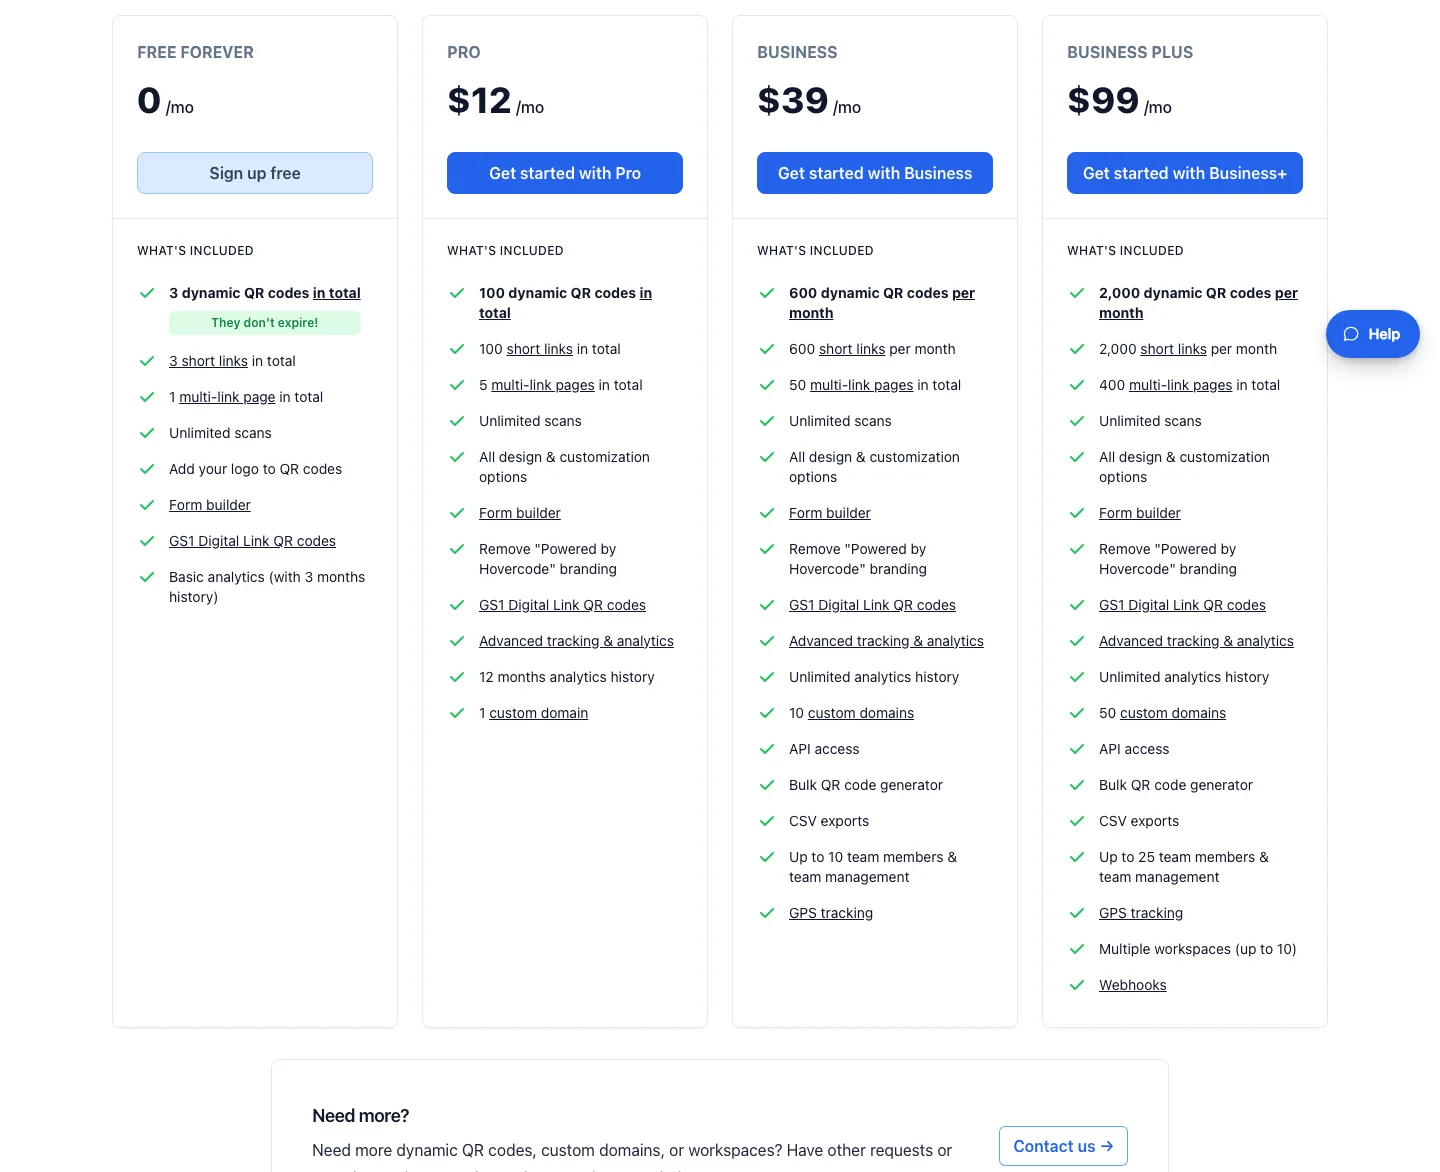Open 'multi-link pages' link in '400 multi-link pages' line
Screen dimensions: 1440x1172
[x=1181, y=385]
